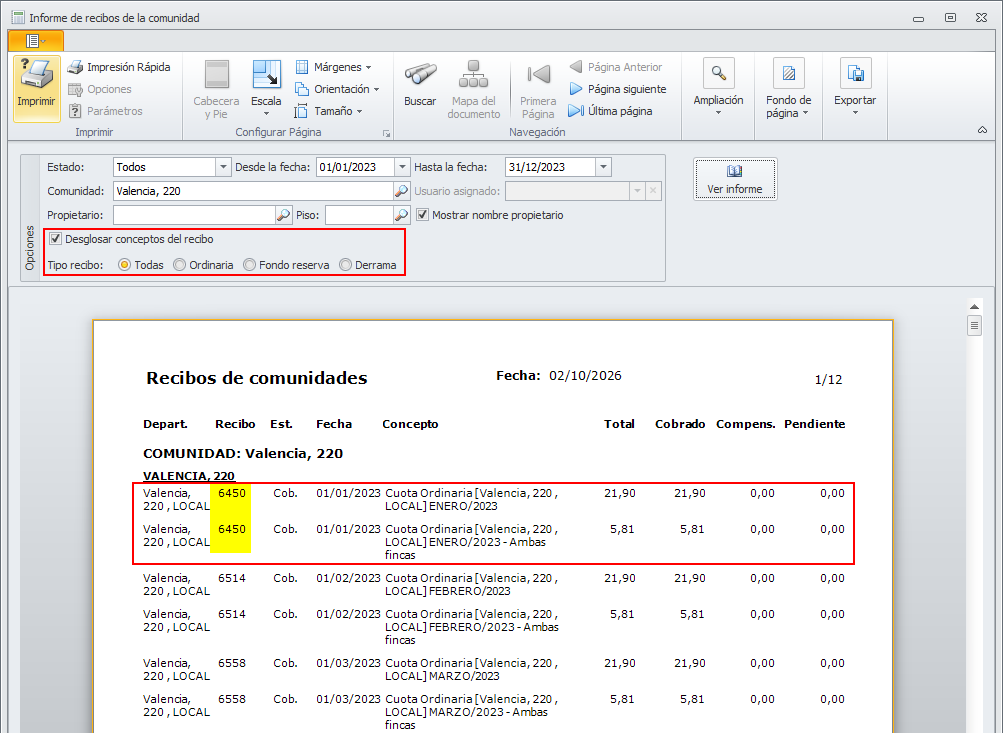Screen dimensions: 1003x733
Task: Click into the Propietario input field
Action: (194, 215)
